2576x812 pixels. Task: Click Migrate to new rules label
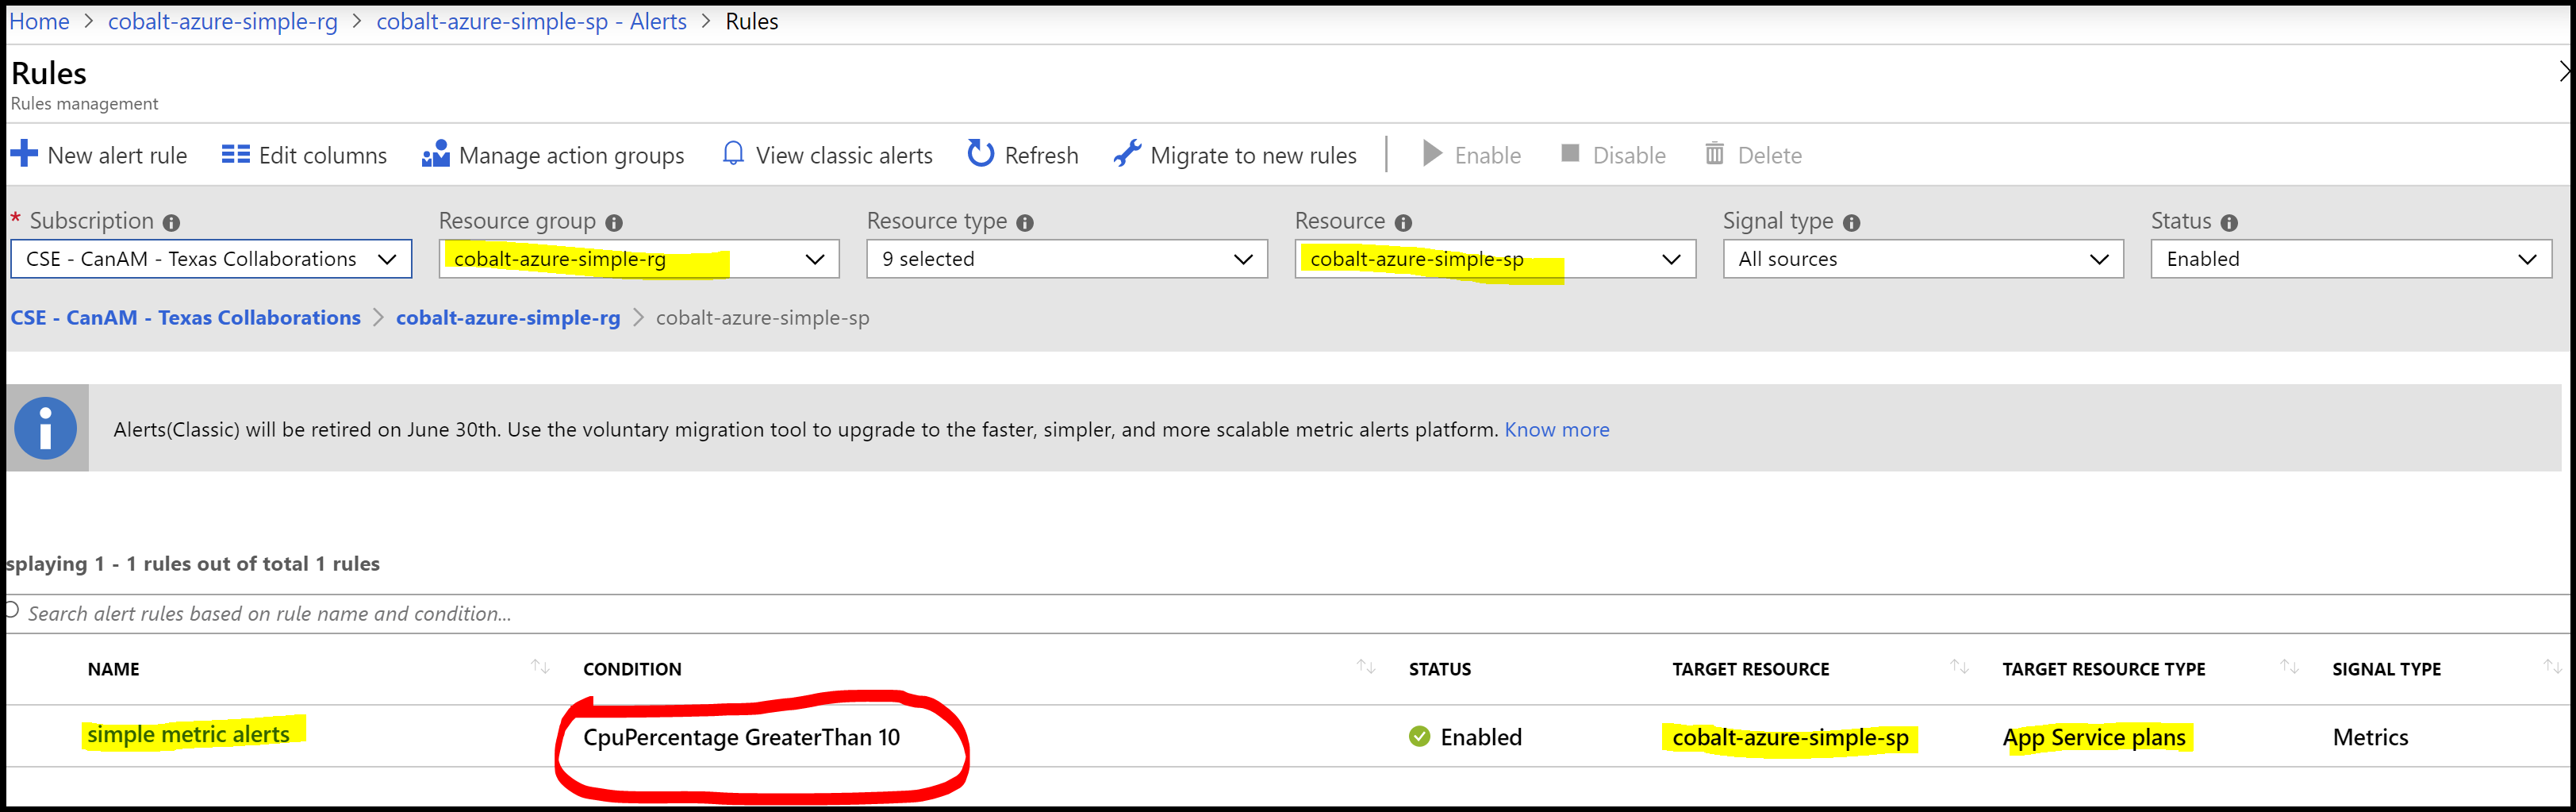[x=1253, y=155]
